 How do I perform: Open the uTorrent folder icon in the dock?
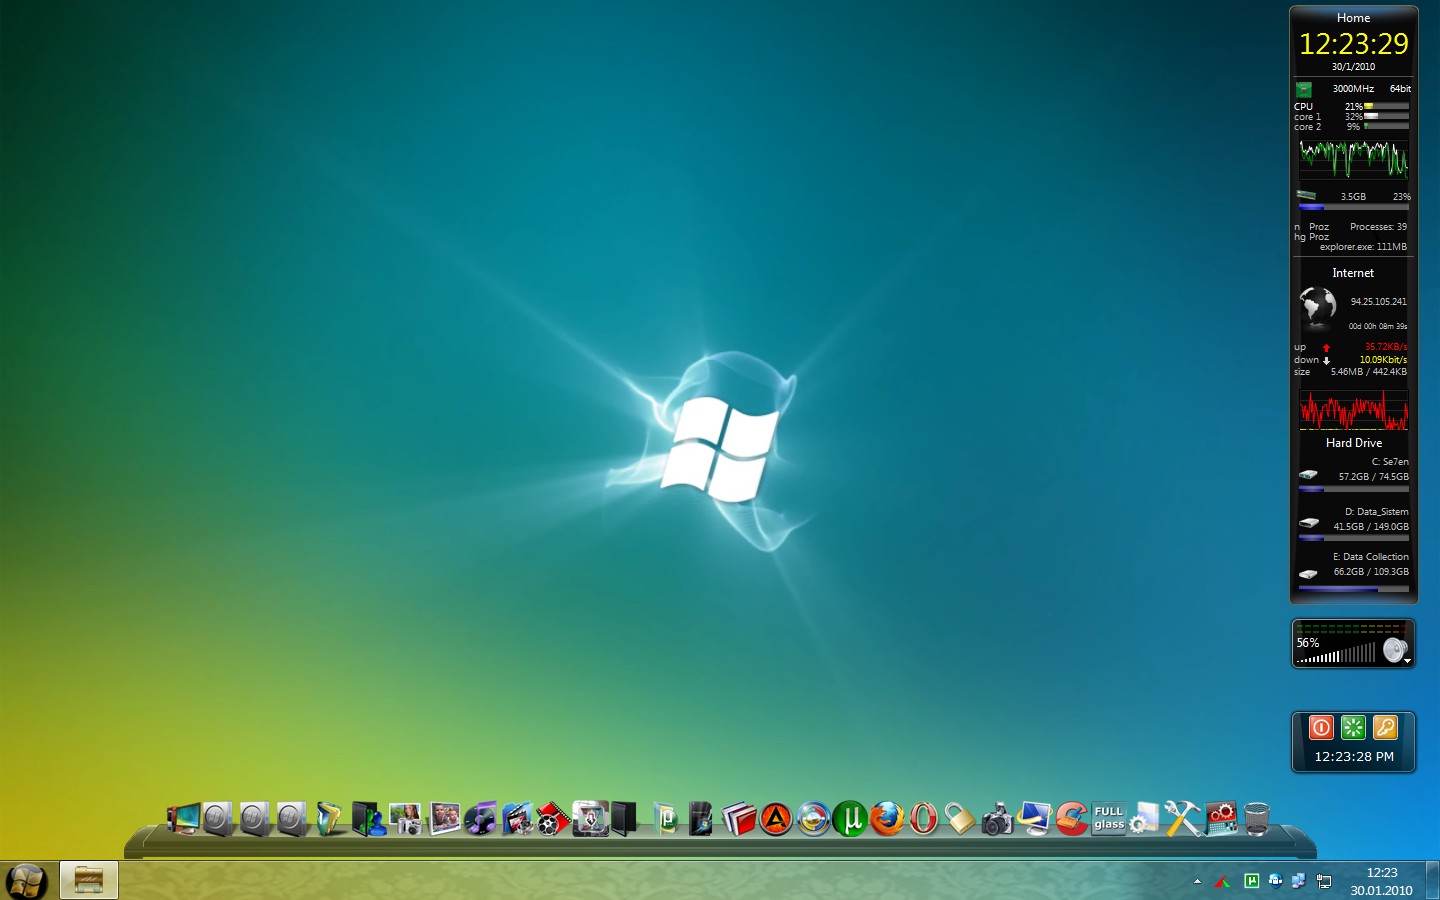(665, 818)
